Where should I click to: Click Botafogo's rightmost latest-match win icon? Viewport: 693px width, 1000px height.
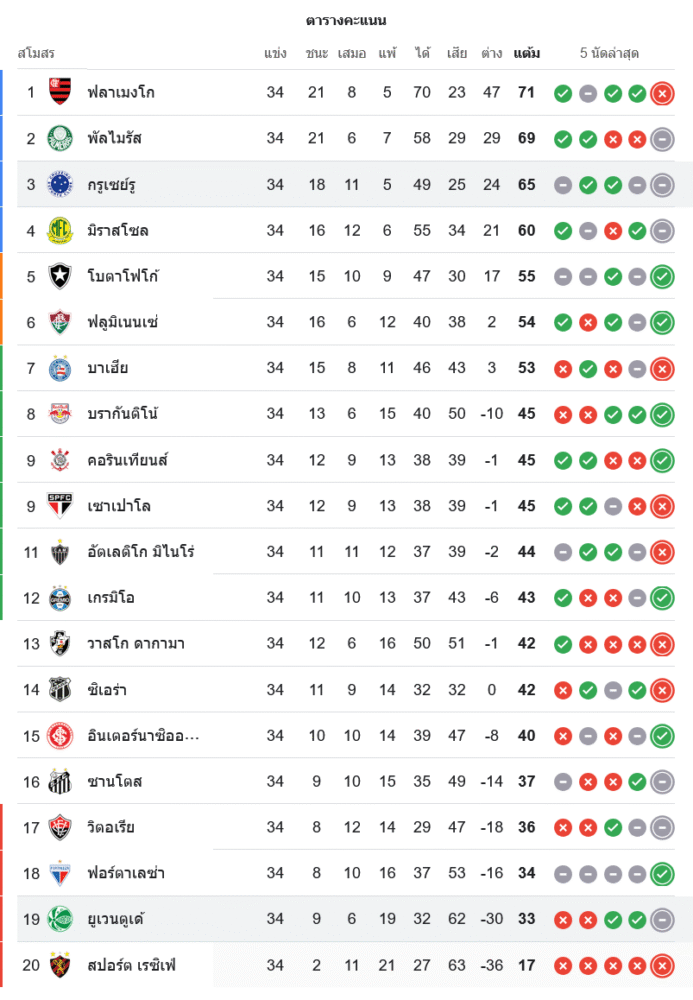pos(661,277)
